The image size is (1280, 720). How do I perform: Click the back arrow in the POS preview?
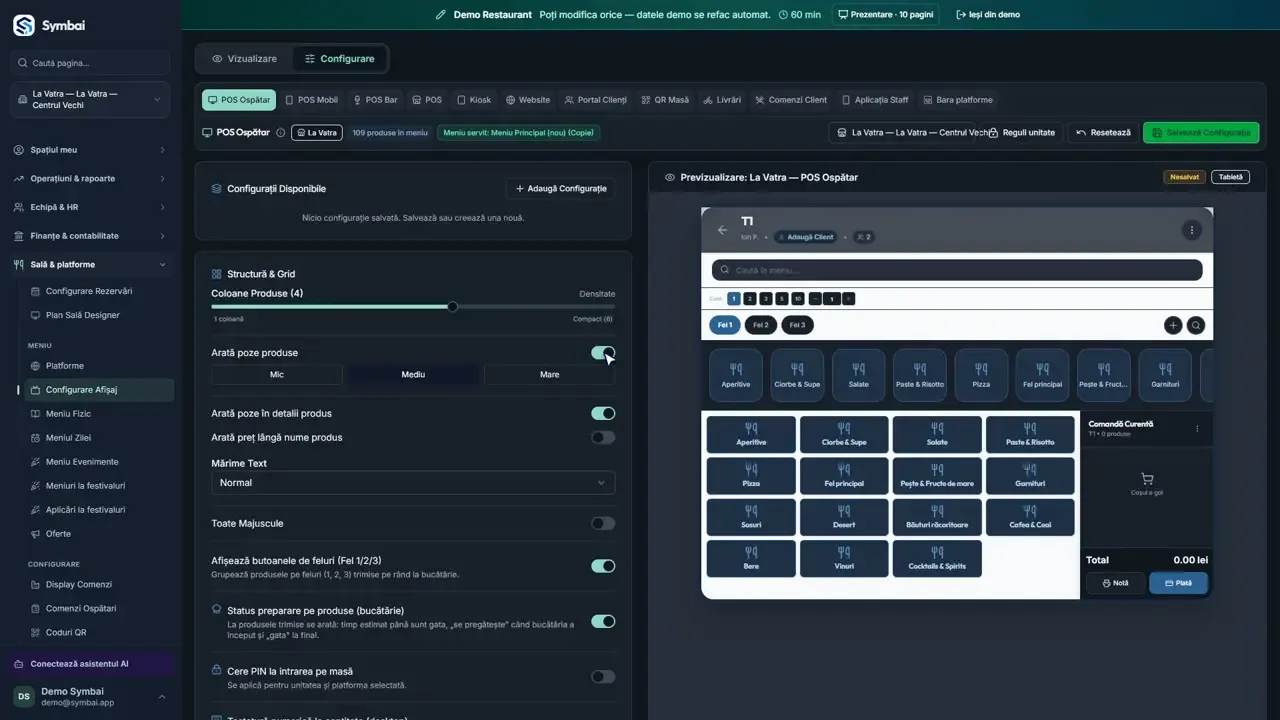point(722,230)
